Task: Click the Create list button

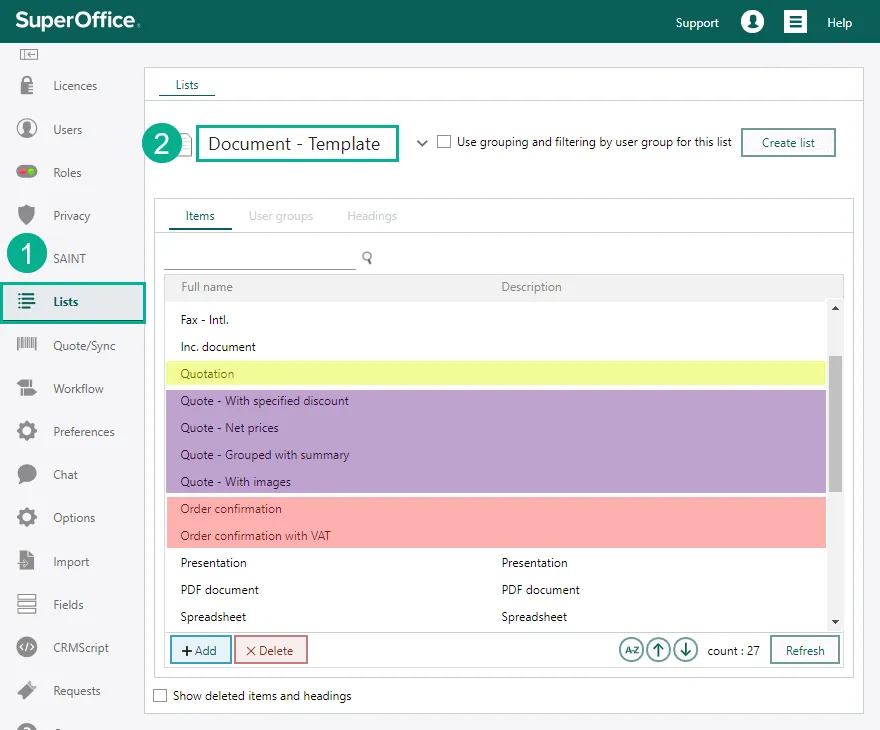Action: pos(788,143)
